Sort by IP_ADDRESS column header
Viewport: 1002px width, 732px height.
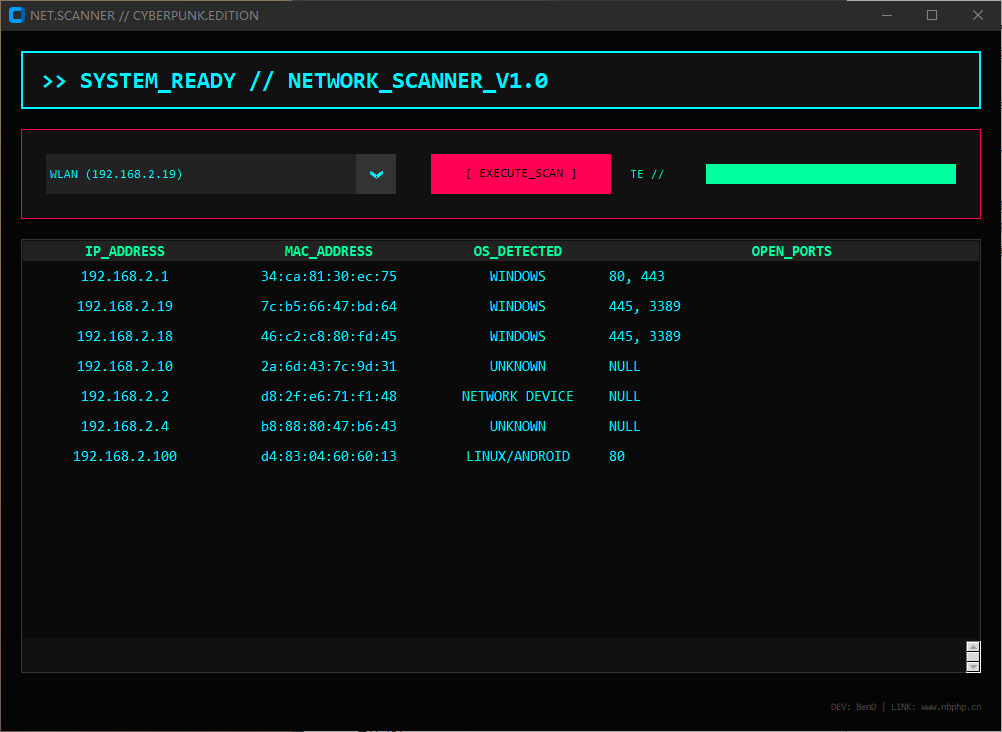(x=125, y=251)
